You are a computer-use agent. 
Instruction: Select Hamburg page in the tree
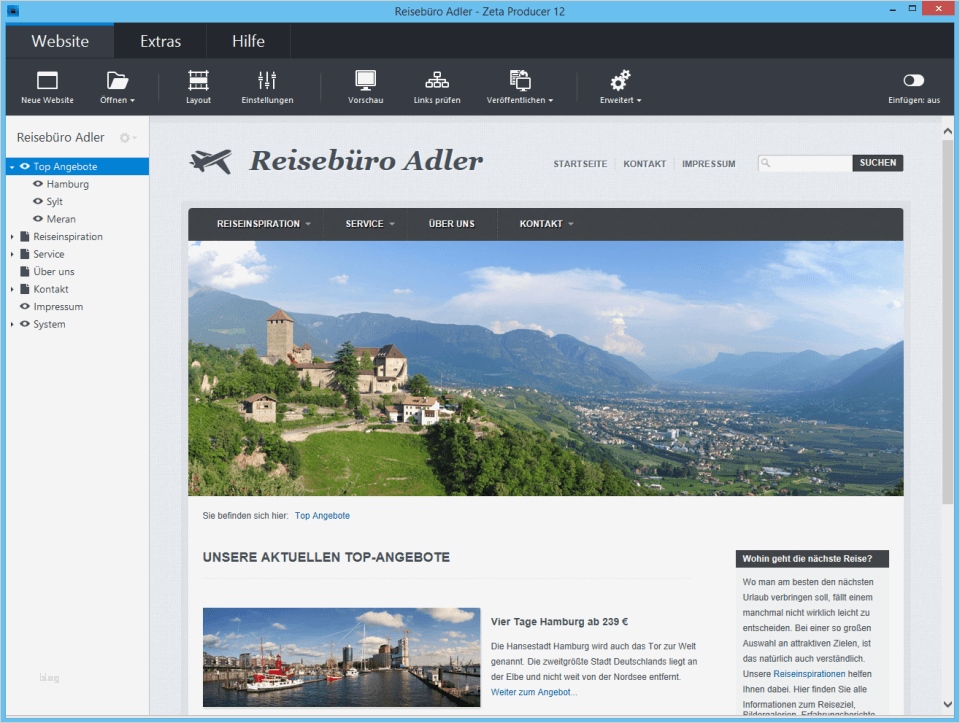pyautogui.click(x=67, y=184)
